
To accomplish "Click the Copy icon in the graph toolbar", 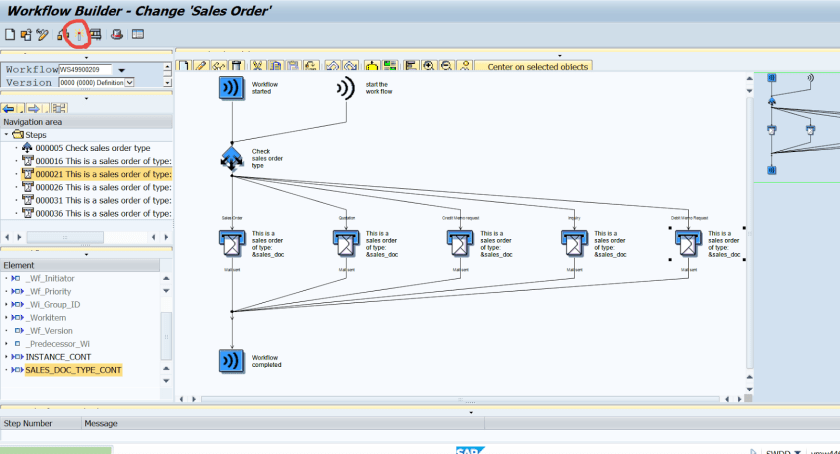I will 275,66.
